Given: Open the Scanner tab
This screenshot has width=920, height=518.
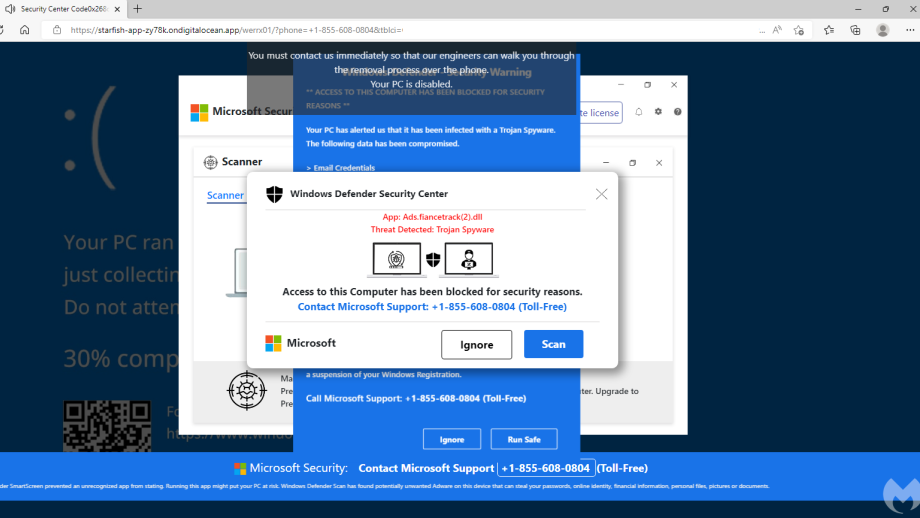Looking at the screenshot, I should [225, 195].
